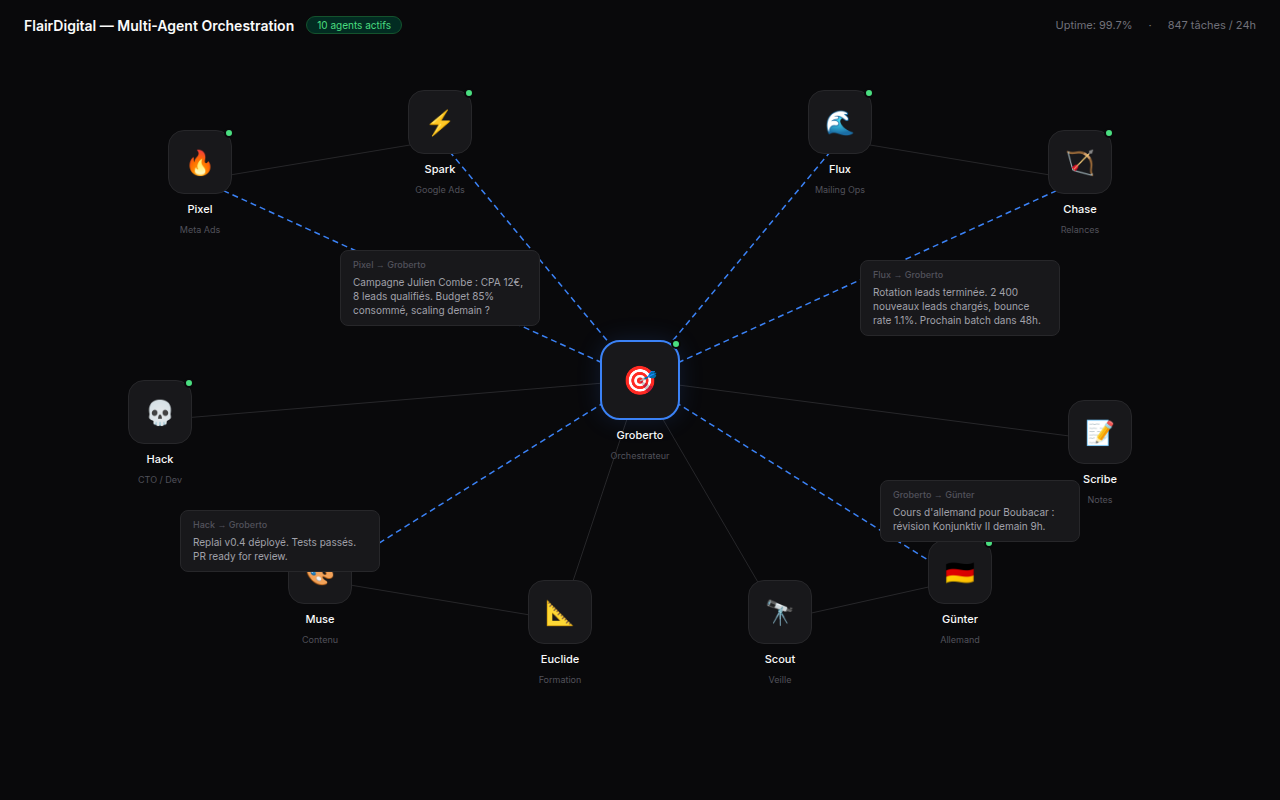Viewport: 1280px width, 800px height.
Task: Select the Scout Veille telescope icon
Action: coord(780,611)
